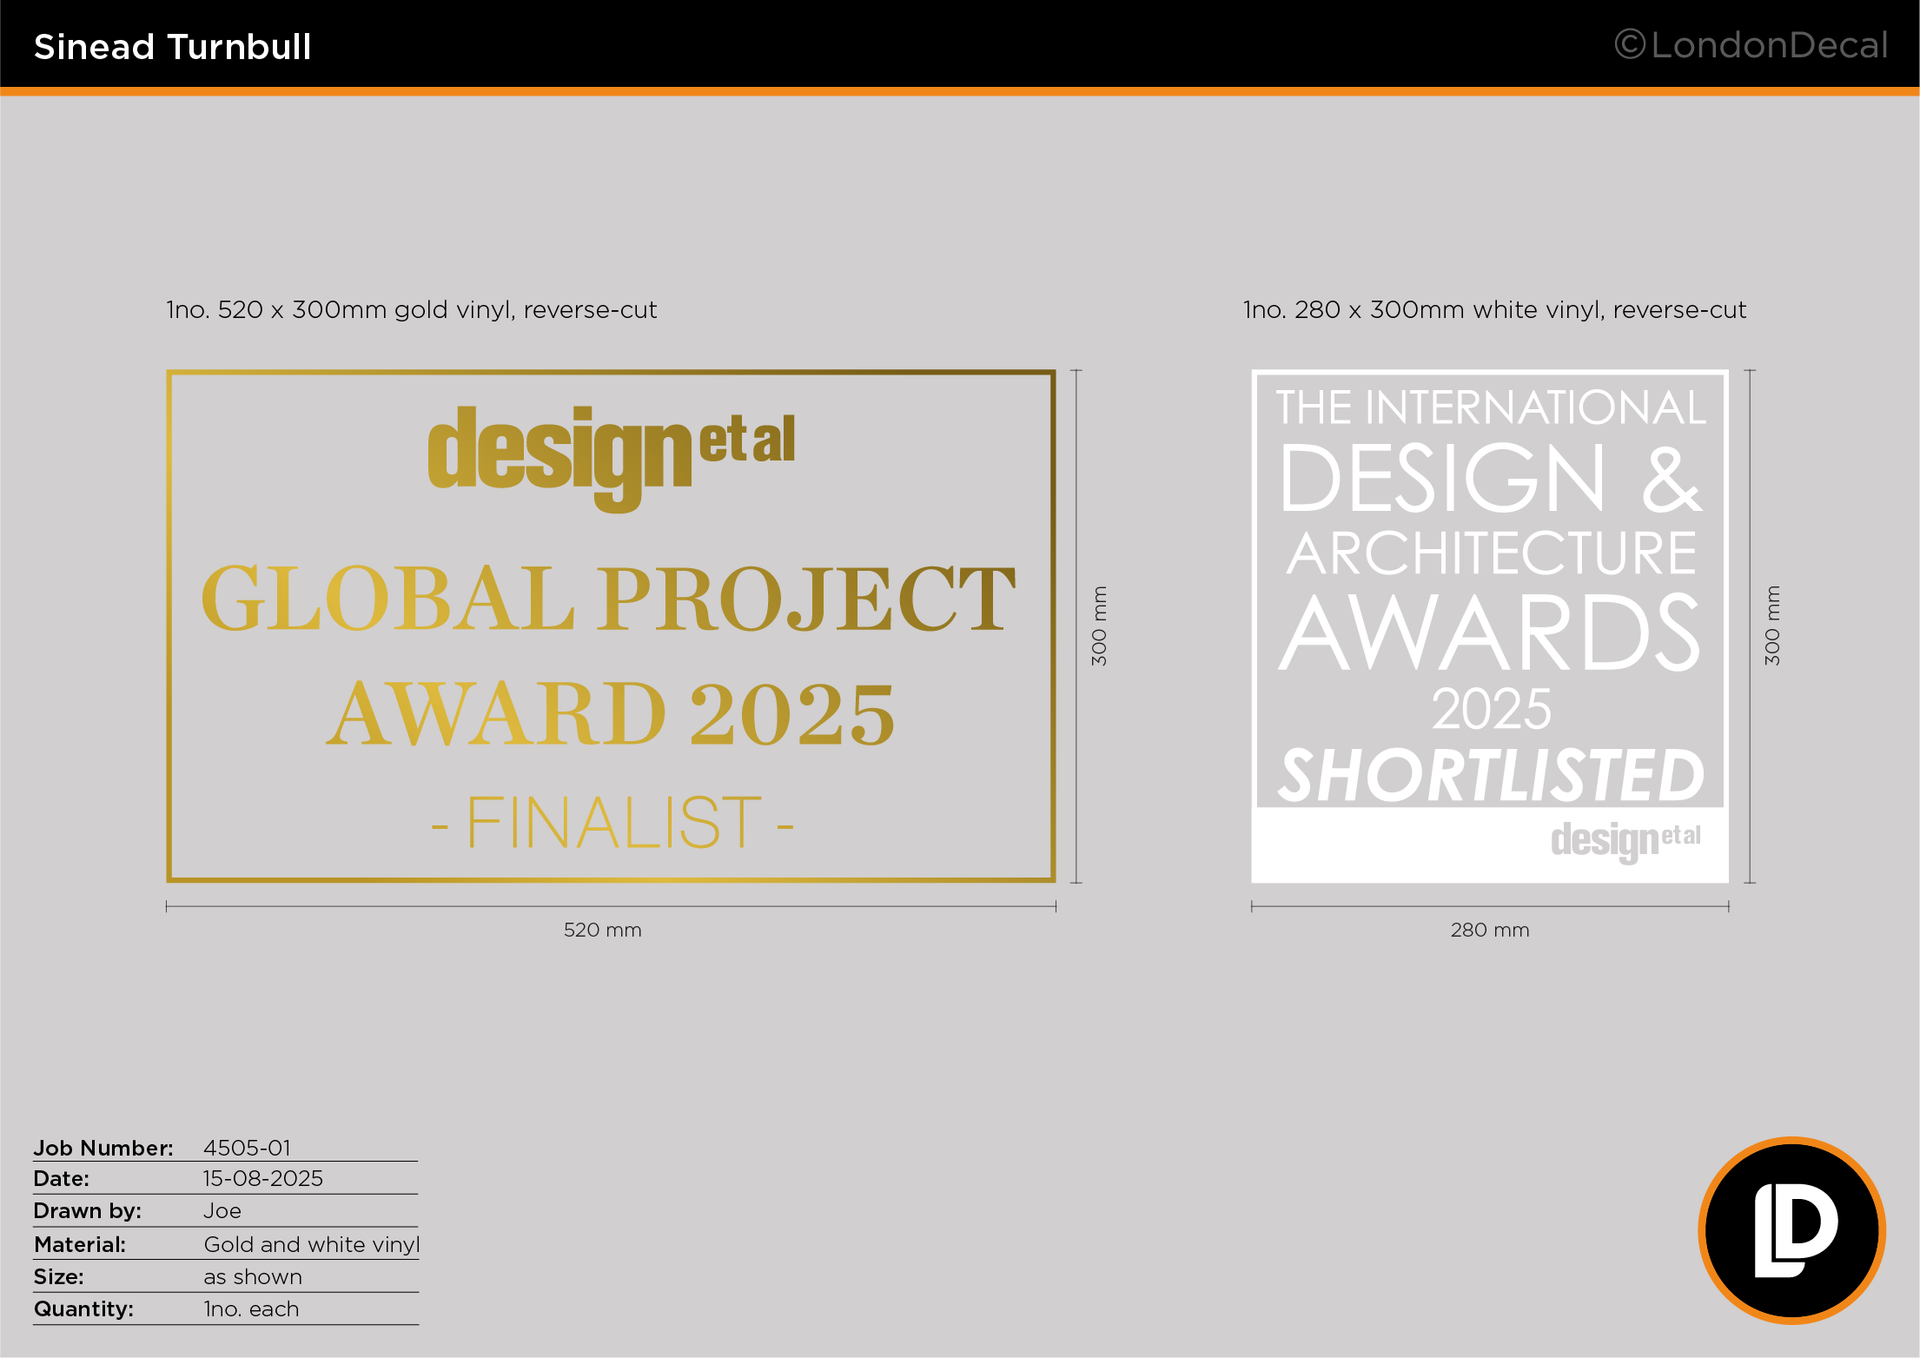Click the gold vinyl 520 x 300mm caption

coord(411,310)
